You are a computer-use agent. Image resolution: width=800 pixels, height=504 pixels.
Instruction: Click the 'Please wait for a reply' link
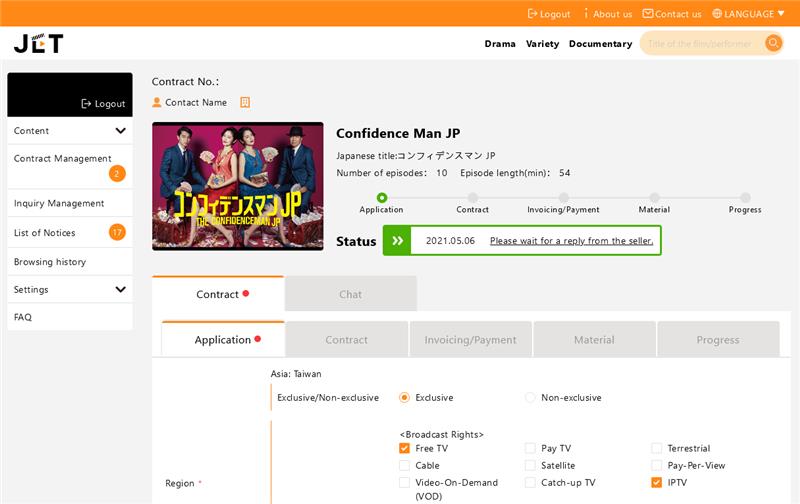[571, 241]
